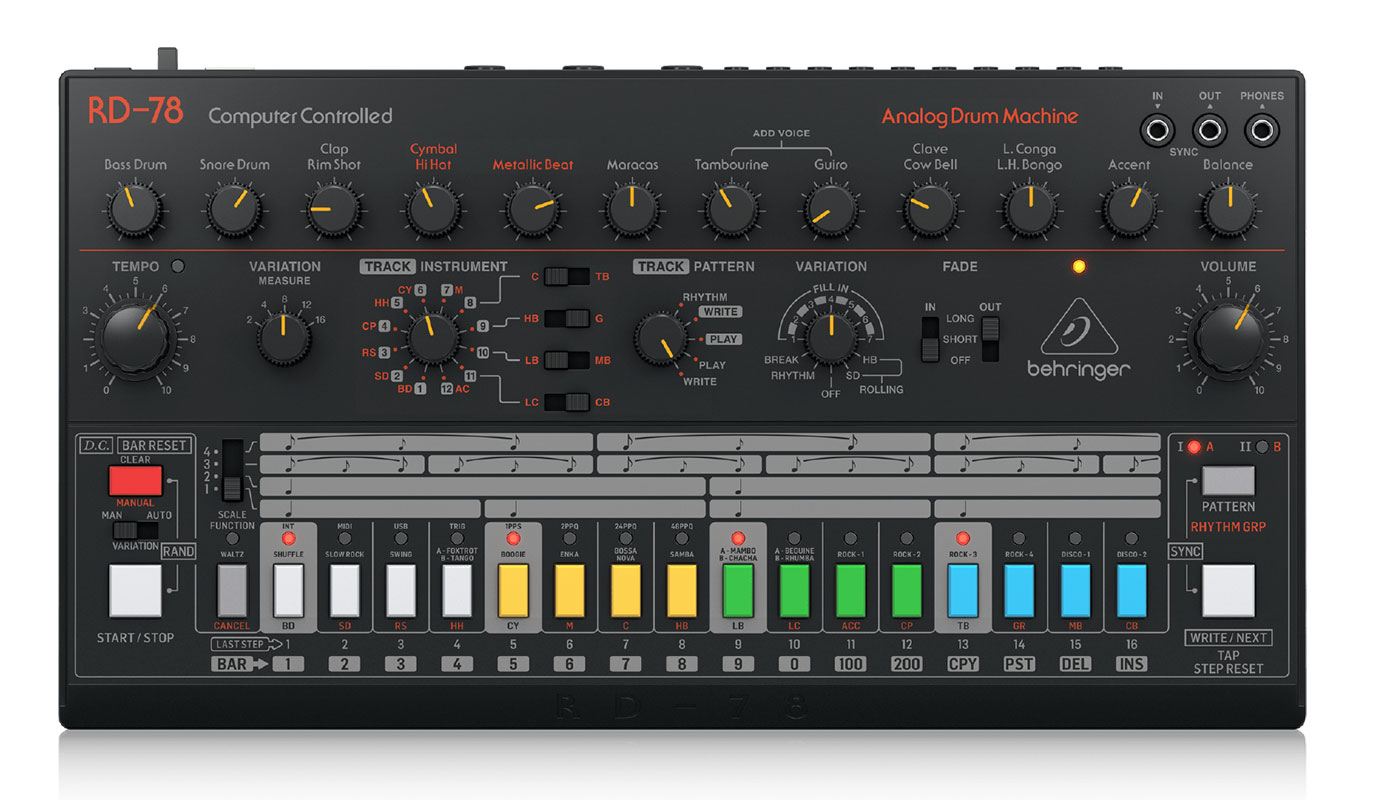
Task: Click the white Write/Next button
Action: click(1228, 591)
